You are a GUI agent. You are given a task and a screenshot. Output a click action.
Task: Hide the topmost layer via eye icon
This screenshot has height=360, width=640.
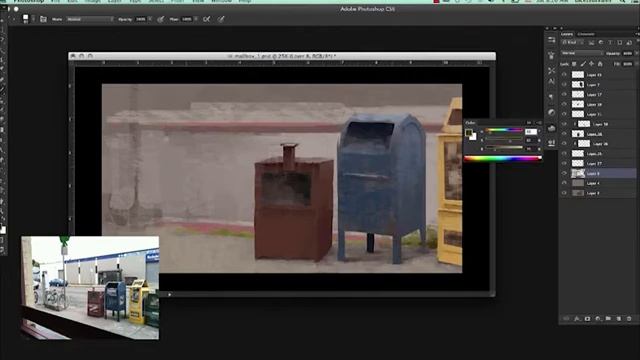[x=564, y=75]
